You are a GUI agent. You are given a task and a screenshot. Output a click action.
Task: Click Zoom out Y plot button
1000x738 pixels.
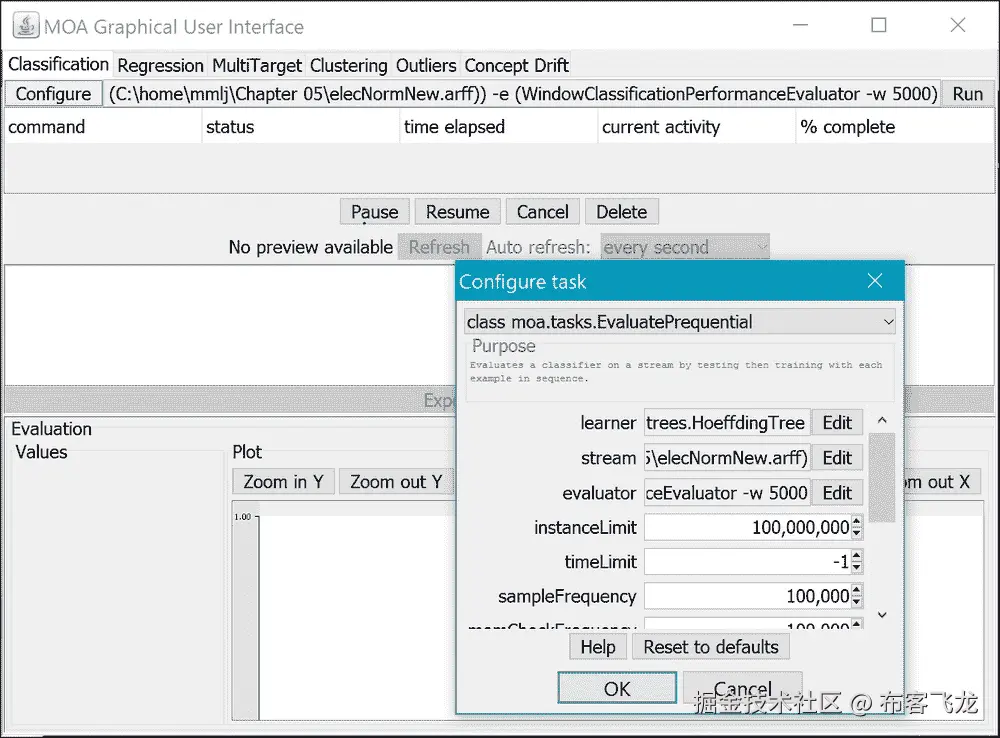tap(396, 482)
